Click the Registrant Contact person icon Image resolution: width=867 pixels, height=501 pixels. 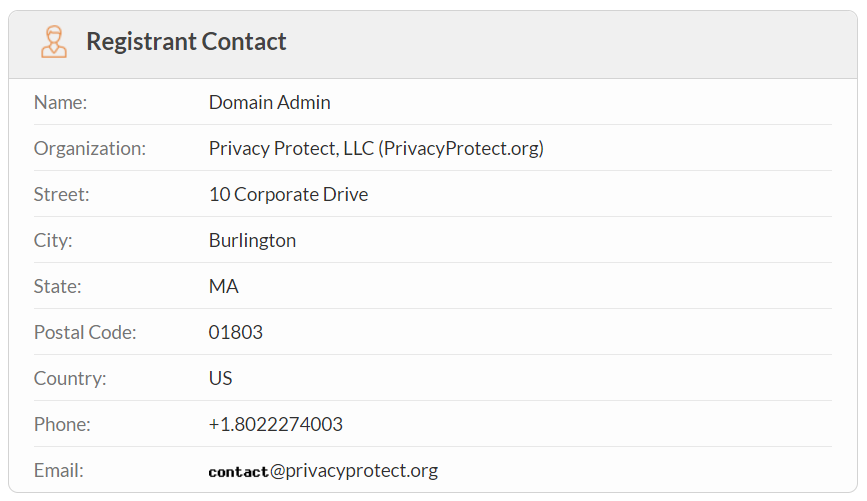point(54,42)
